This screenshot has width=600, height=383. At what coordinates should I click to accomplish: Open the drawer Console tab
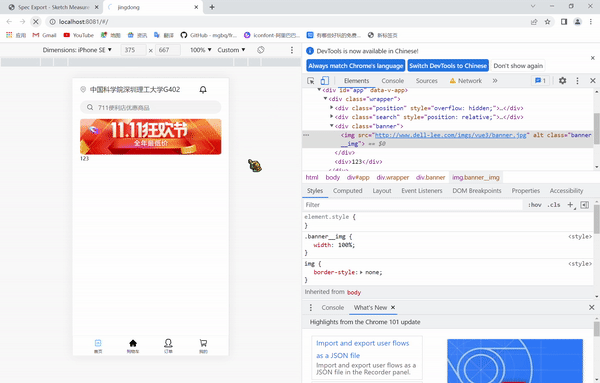tap(333, 307)
